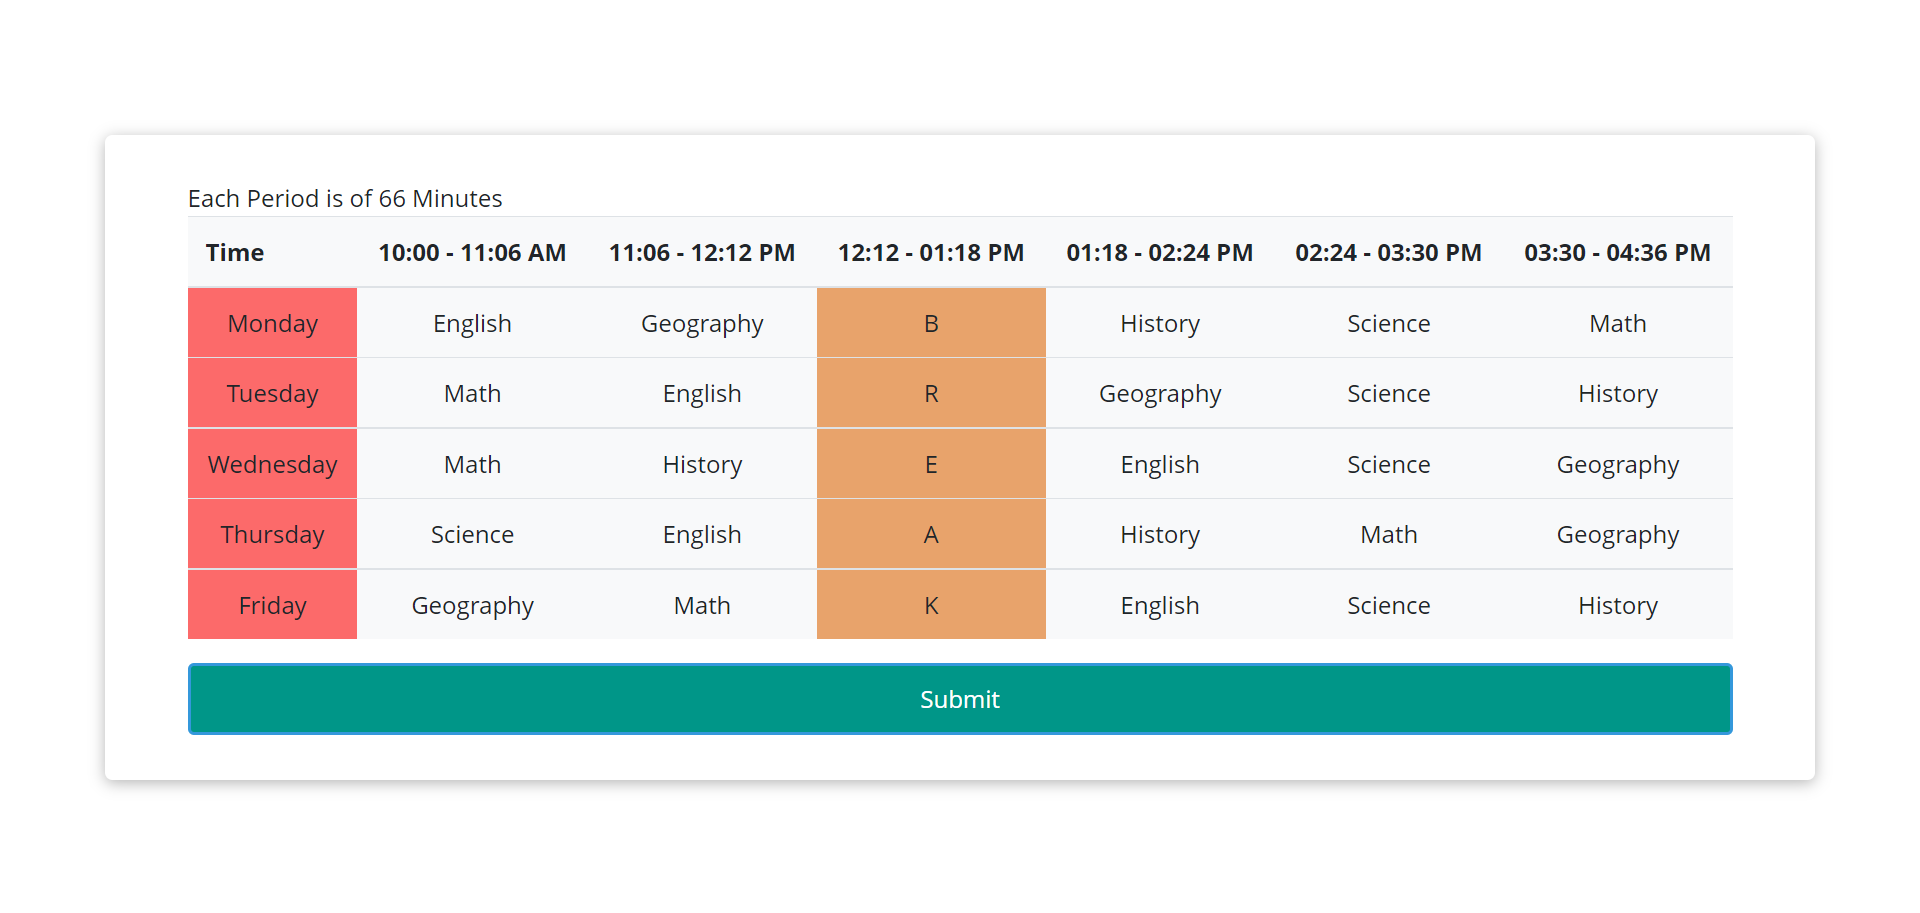Click Thursday's Science cell
1920x913 pixels.
[x=472, y=534]
